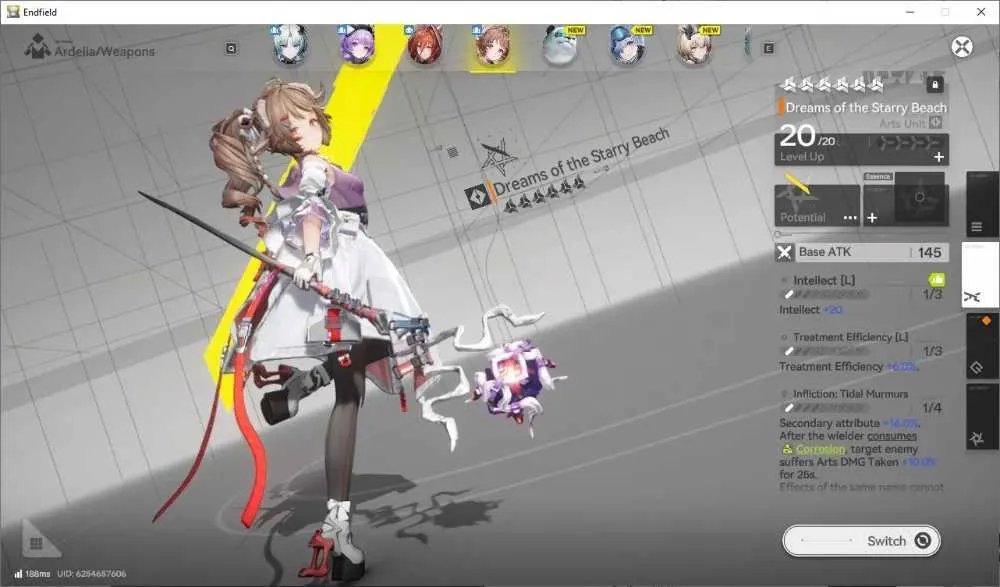This screenshot has width=1000, height=587.
Task: Click the Base ATK value 145
Action: click(929, 253)
